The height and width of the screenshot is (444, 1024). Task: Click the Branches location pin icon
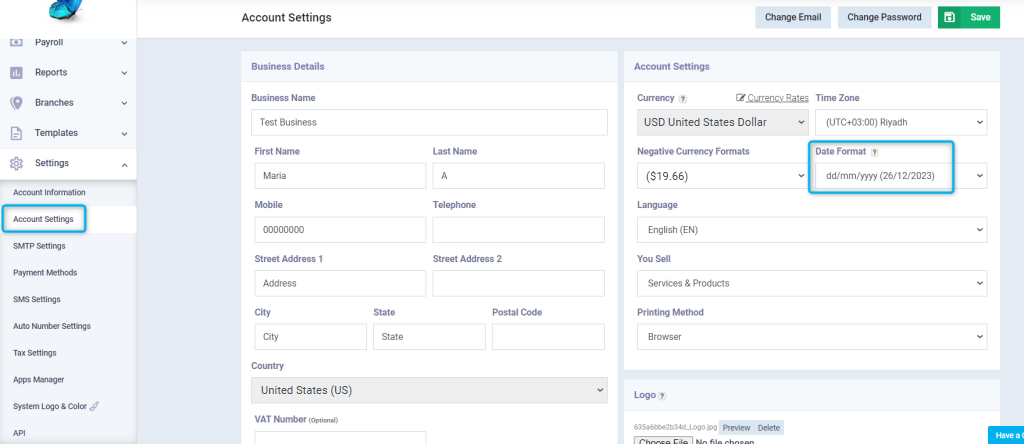(16, 103)
